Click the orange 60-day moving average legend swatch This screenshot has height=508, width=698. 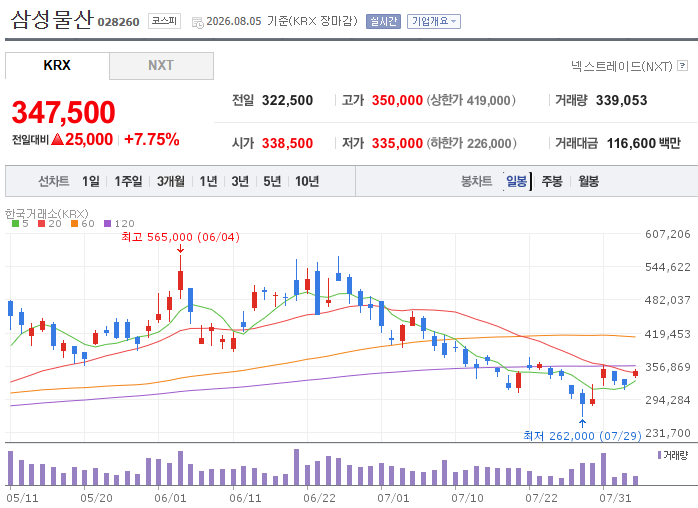click(x=74, y=224)
